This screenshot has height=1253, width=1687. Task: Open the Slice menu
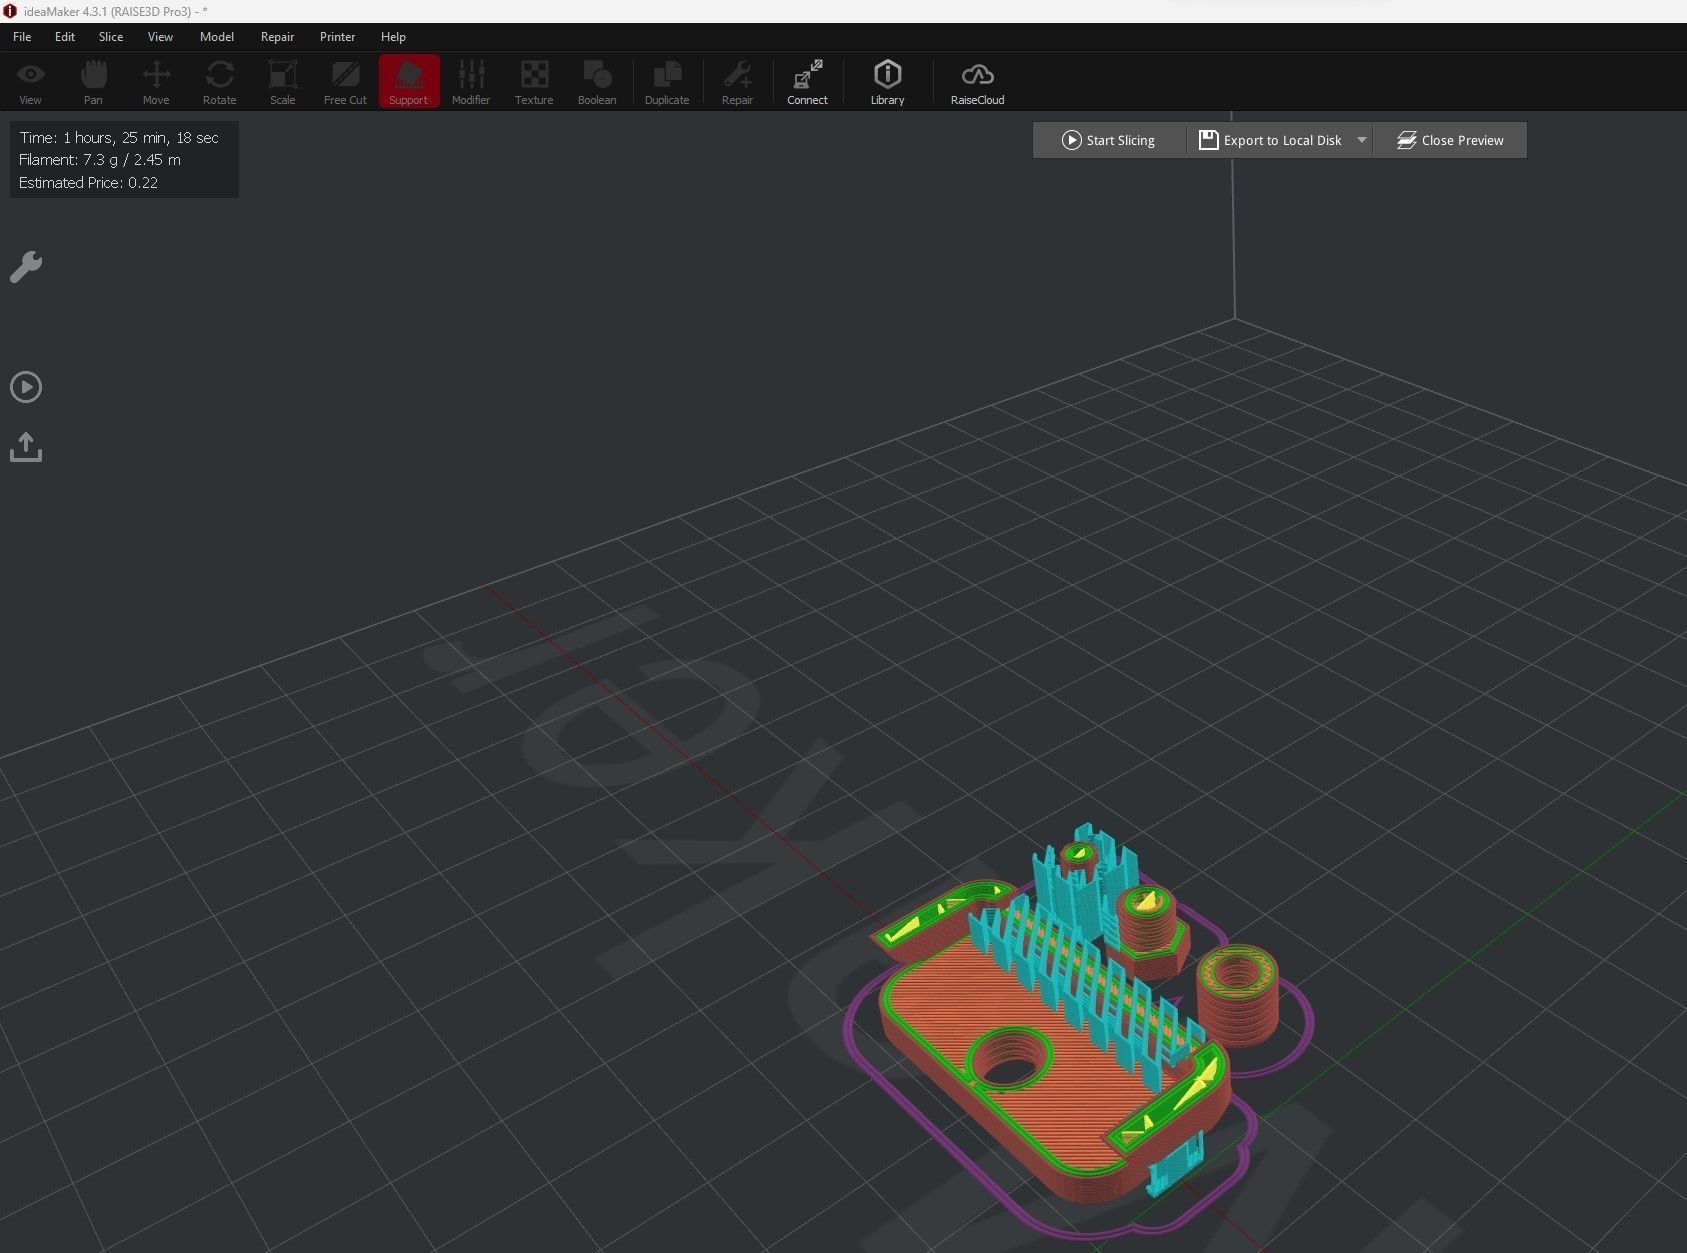click(111, 37)
